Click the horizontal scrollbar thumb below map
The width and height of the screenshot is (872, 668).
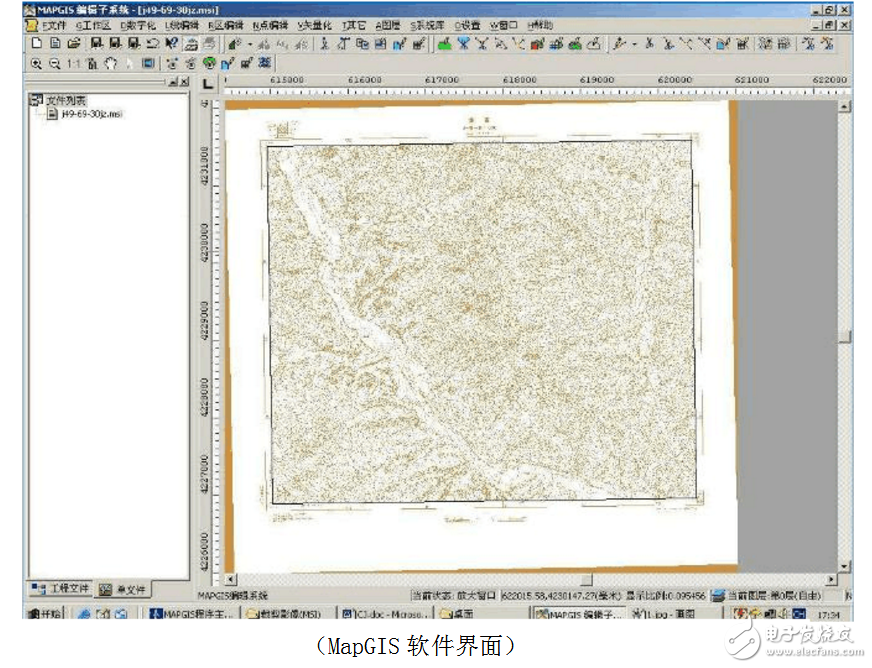coord(586,579)
